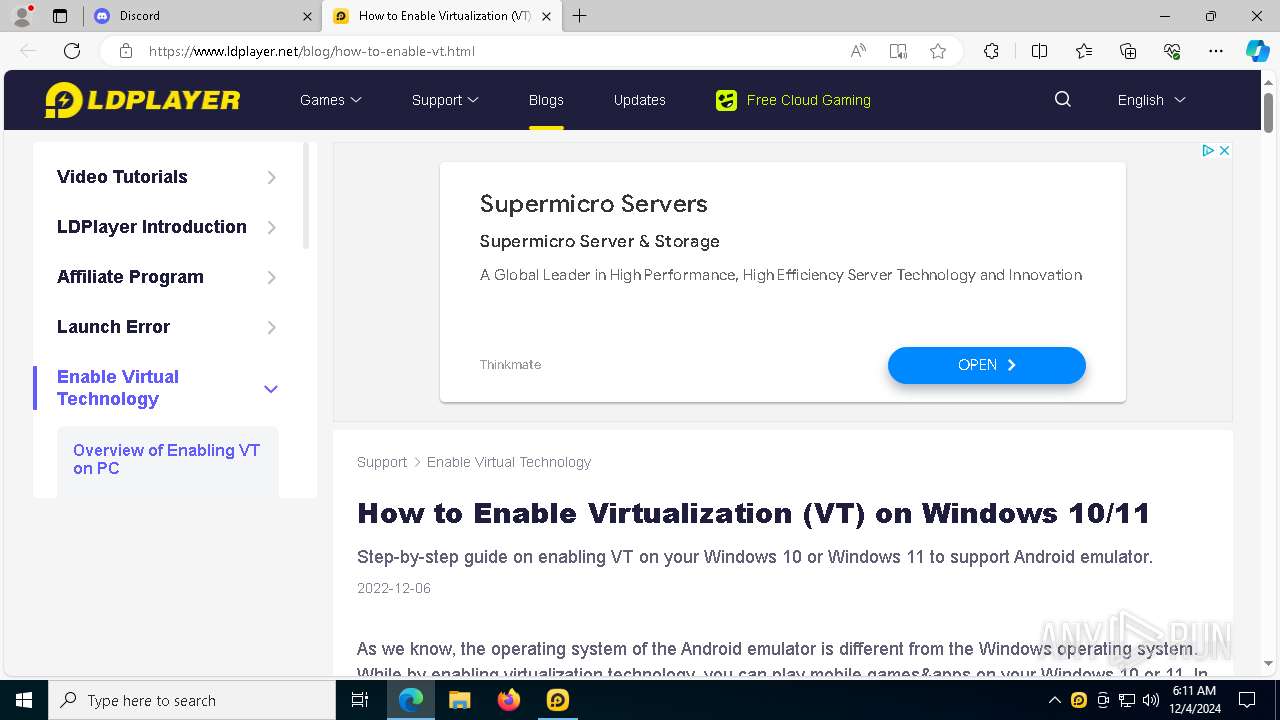Expand the Games dropdown menu

tap(331, 100)
